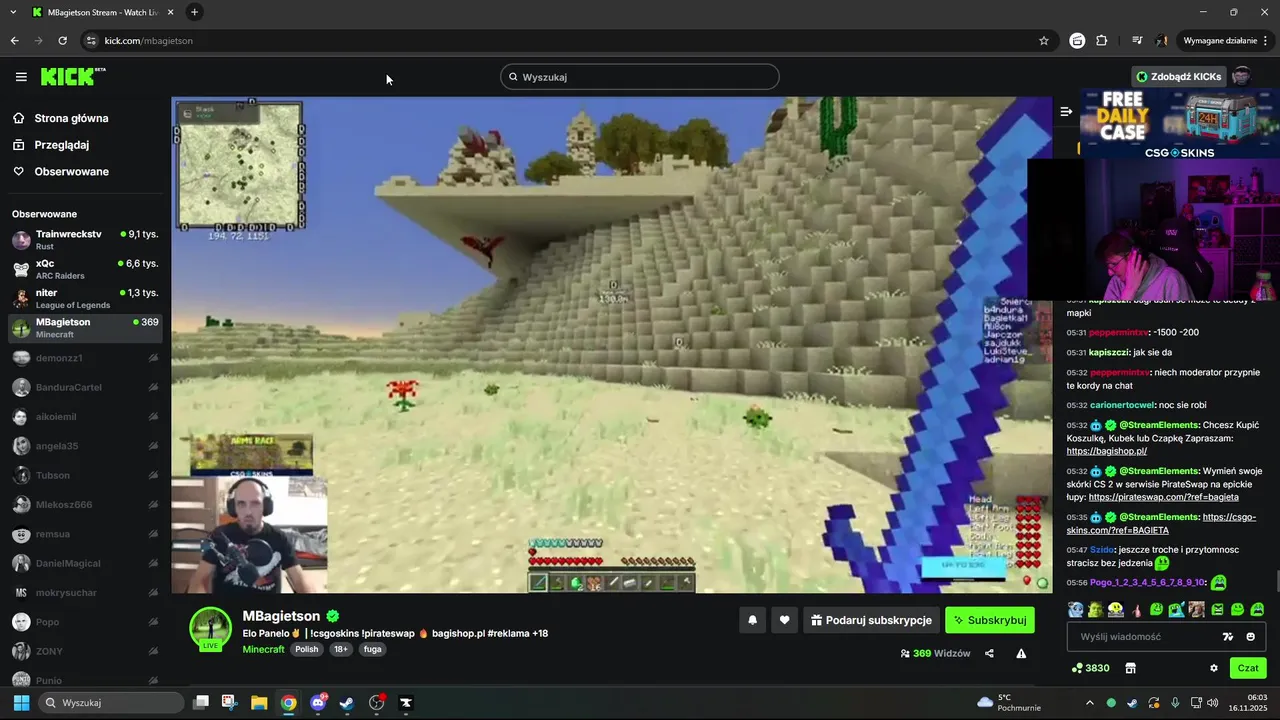Viewport: 1280px width, 720px height.
Task: Open browser extensions puzzle icon
Action: (x=1102, y=41)
